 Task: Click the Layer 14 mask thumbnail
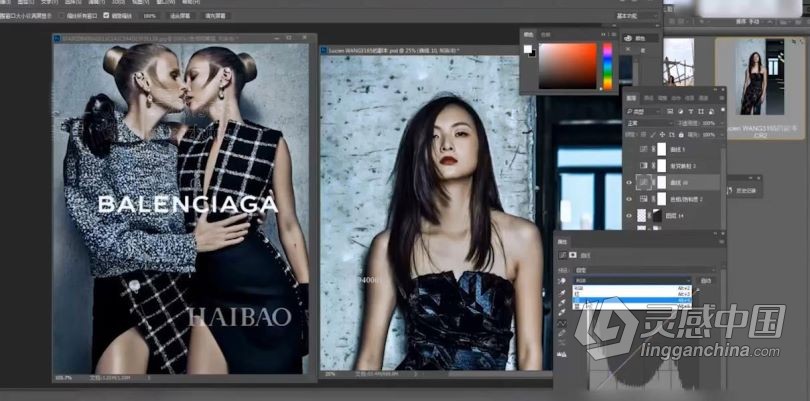(657, 215)
